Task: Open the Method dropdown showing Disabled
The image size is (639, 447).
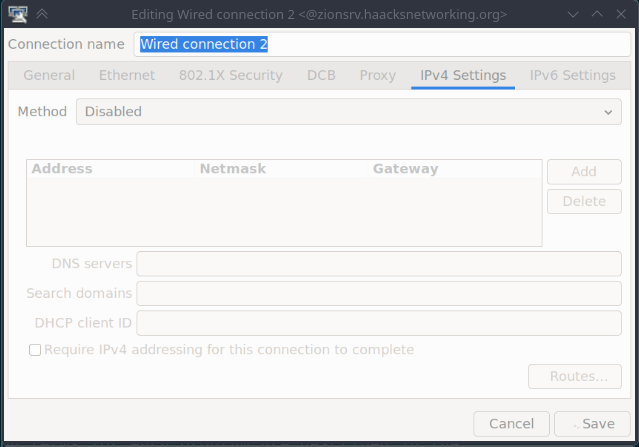Action: pos(349,112)
